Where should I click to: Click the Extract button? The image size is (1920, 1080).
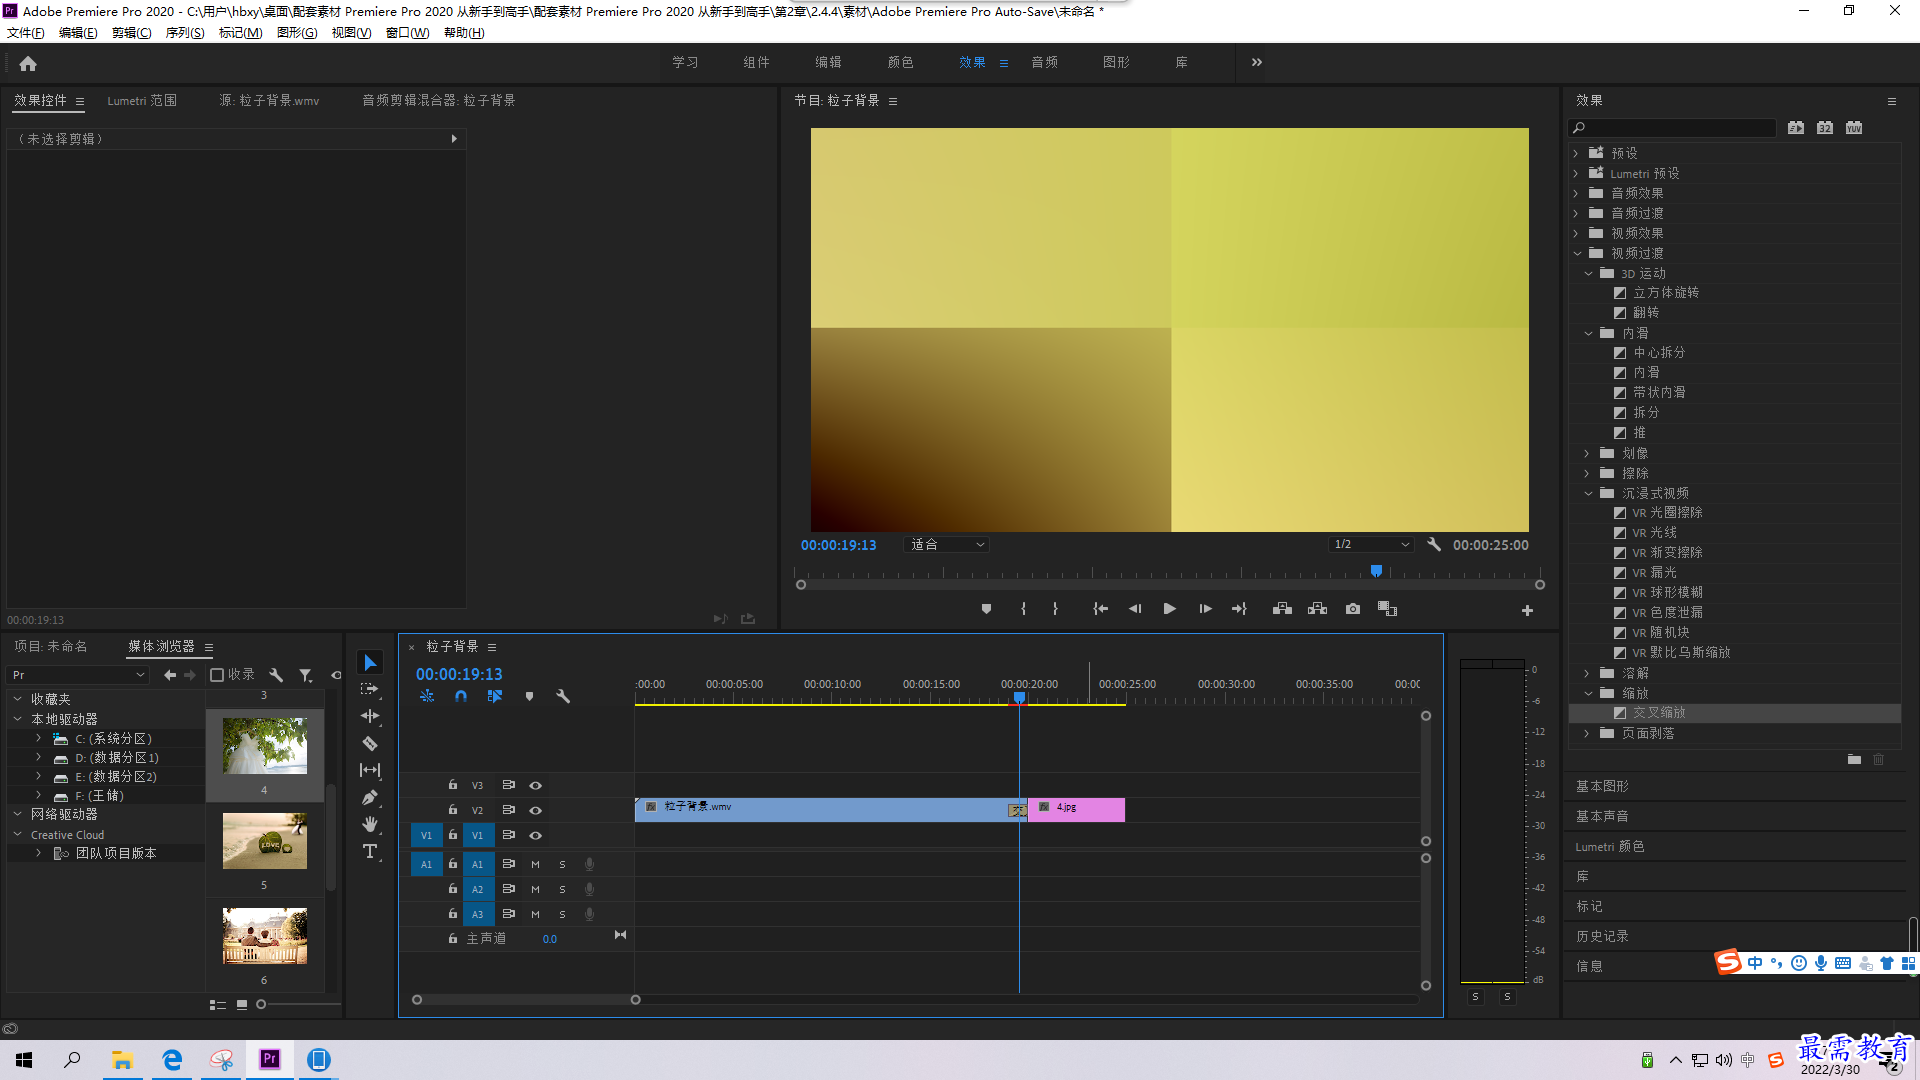(1317, 609)
